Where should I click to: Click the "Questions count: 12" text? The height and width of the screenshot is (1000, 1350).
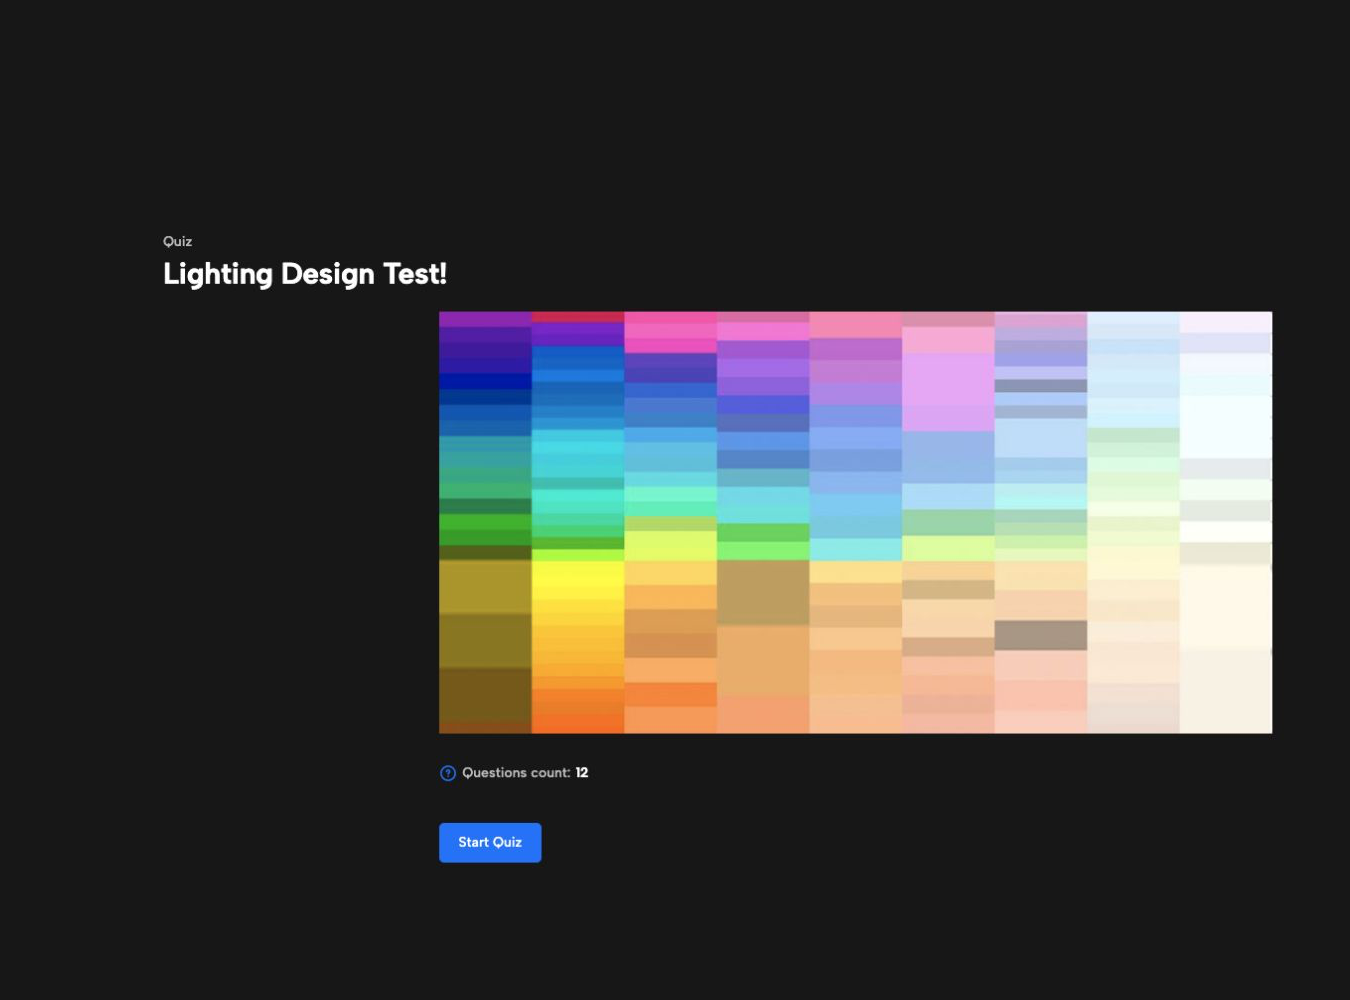pyautogui.click(x=525, y=773)
